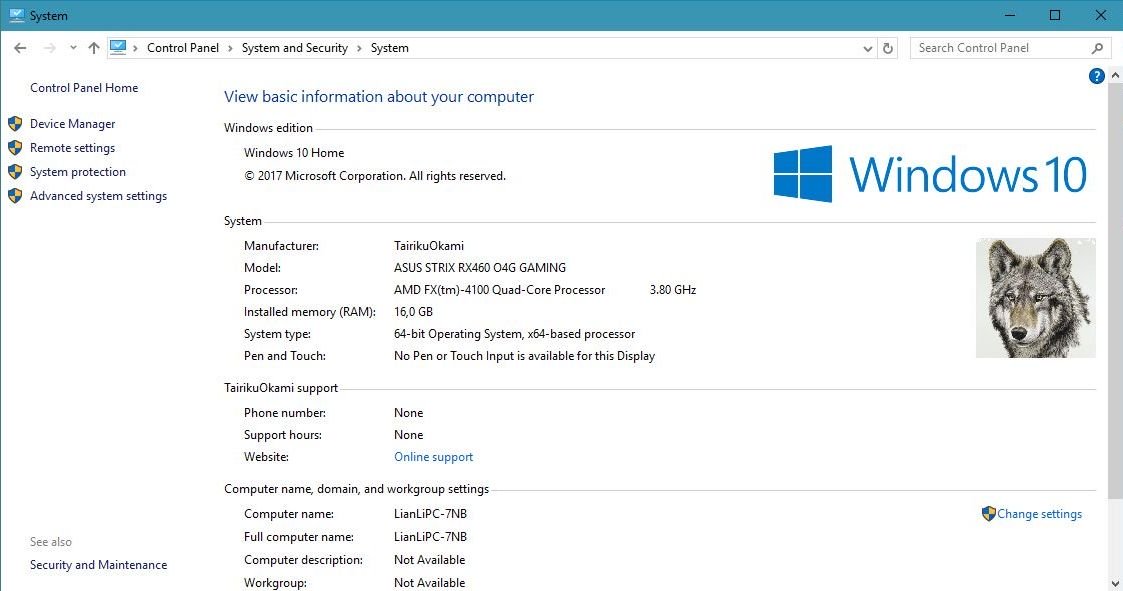Open Control Panel breadcrumb
Image resolution: width=1123 pixels, height=591 pixels.
click(183, 48)
